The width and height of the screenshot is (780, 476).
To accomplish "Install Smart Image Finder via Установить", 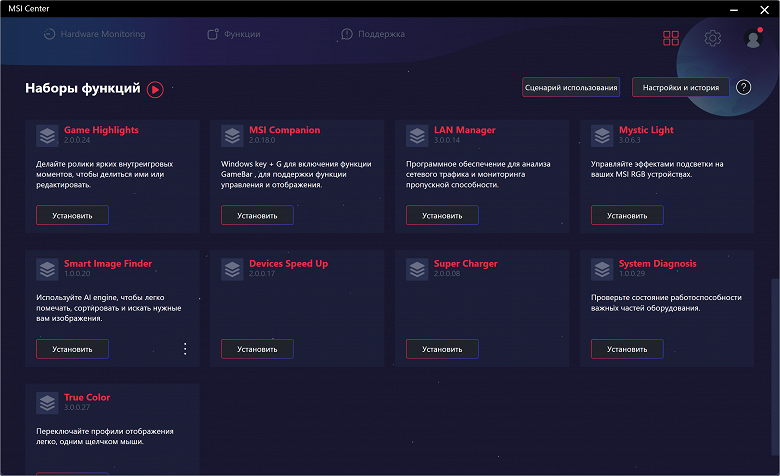I will [72, 349].
